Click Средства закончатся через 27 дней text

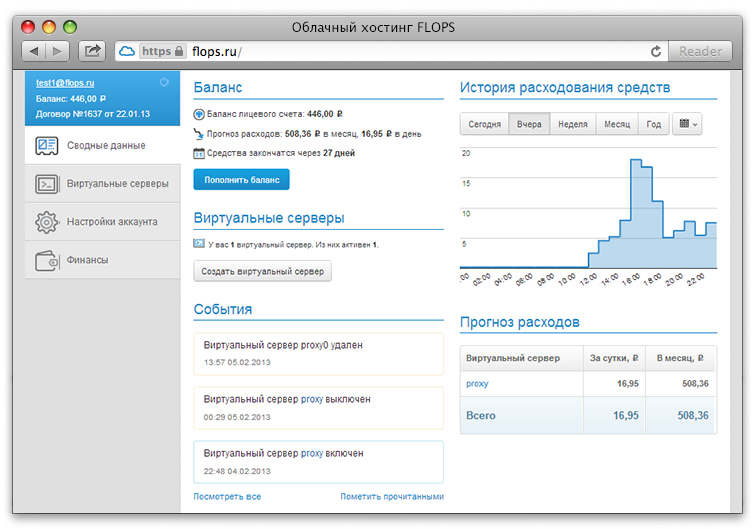[x=281, y=153]
